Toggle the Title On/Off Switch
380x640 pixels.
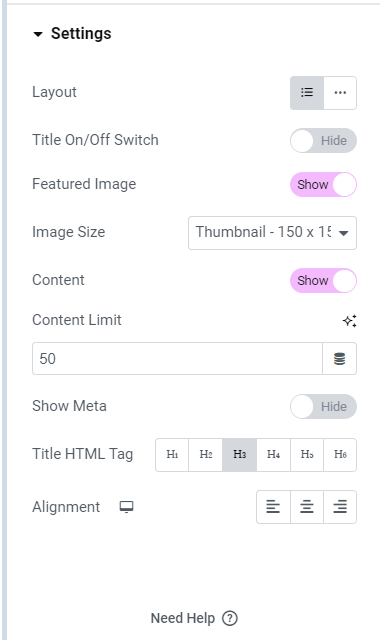323,141
